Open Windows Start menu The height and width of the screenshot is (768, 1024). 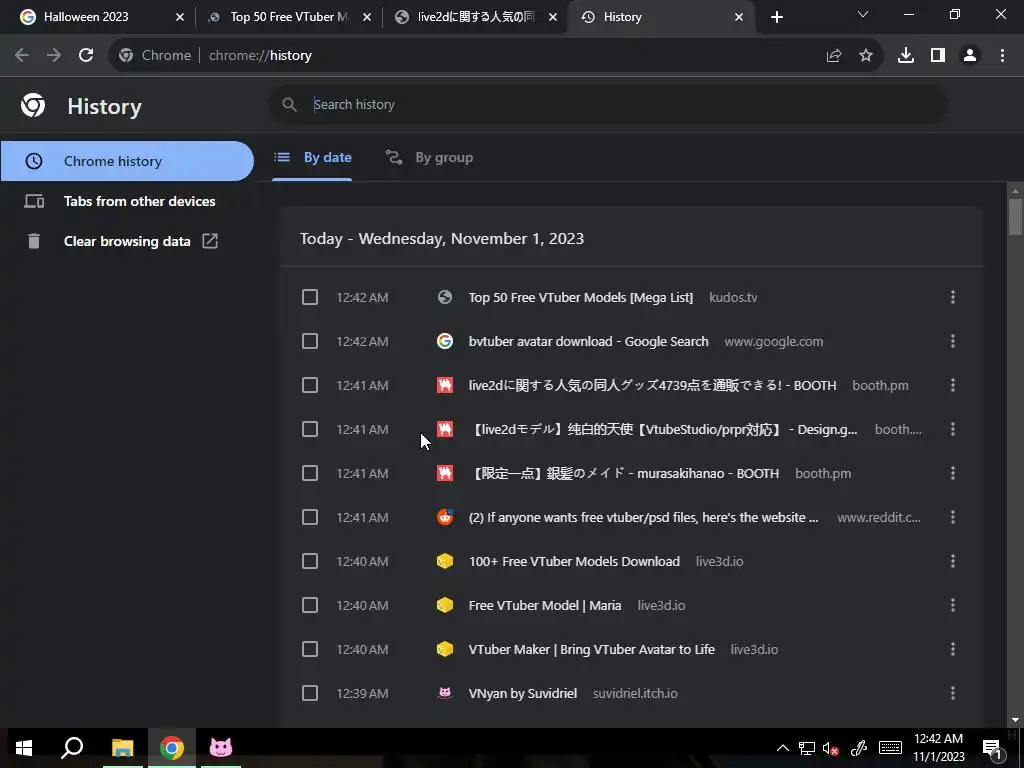point(24,748)
